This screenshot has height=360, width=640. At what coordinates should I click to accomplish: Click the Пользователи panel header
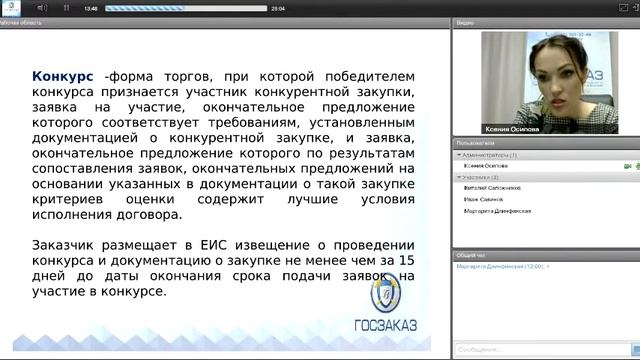(546, 143)
